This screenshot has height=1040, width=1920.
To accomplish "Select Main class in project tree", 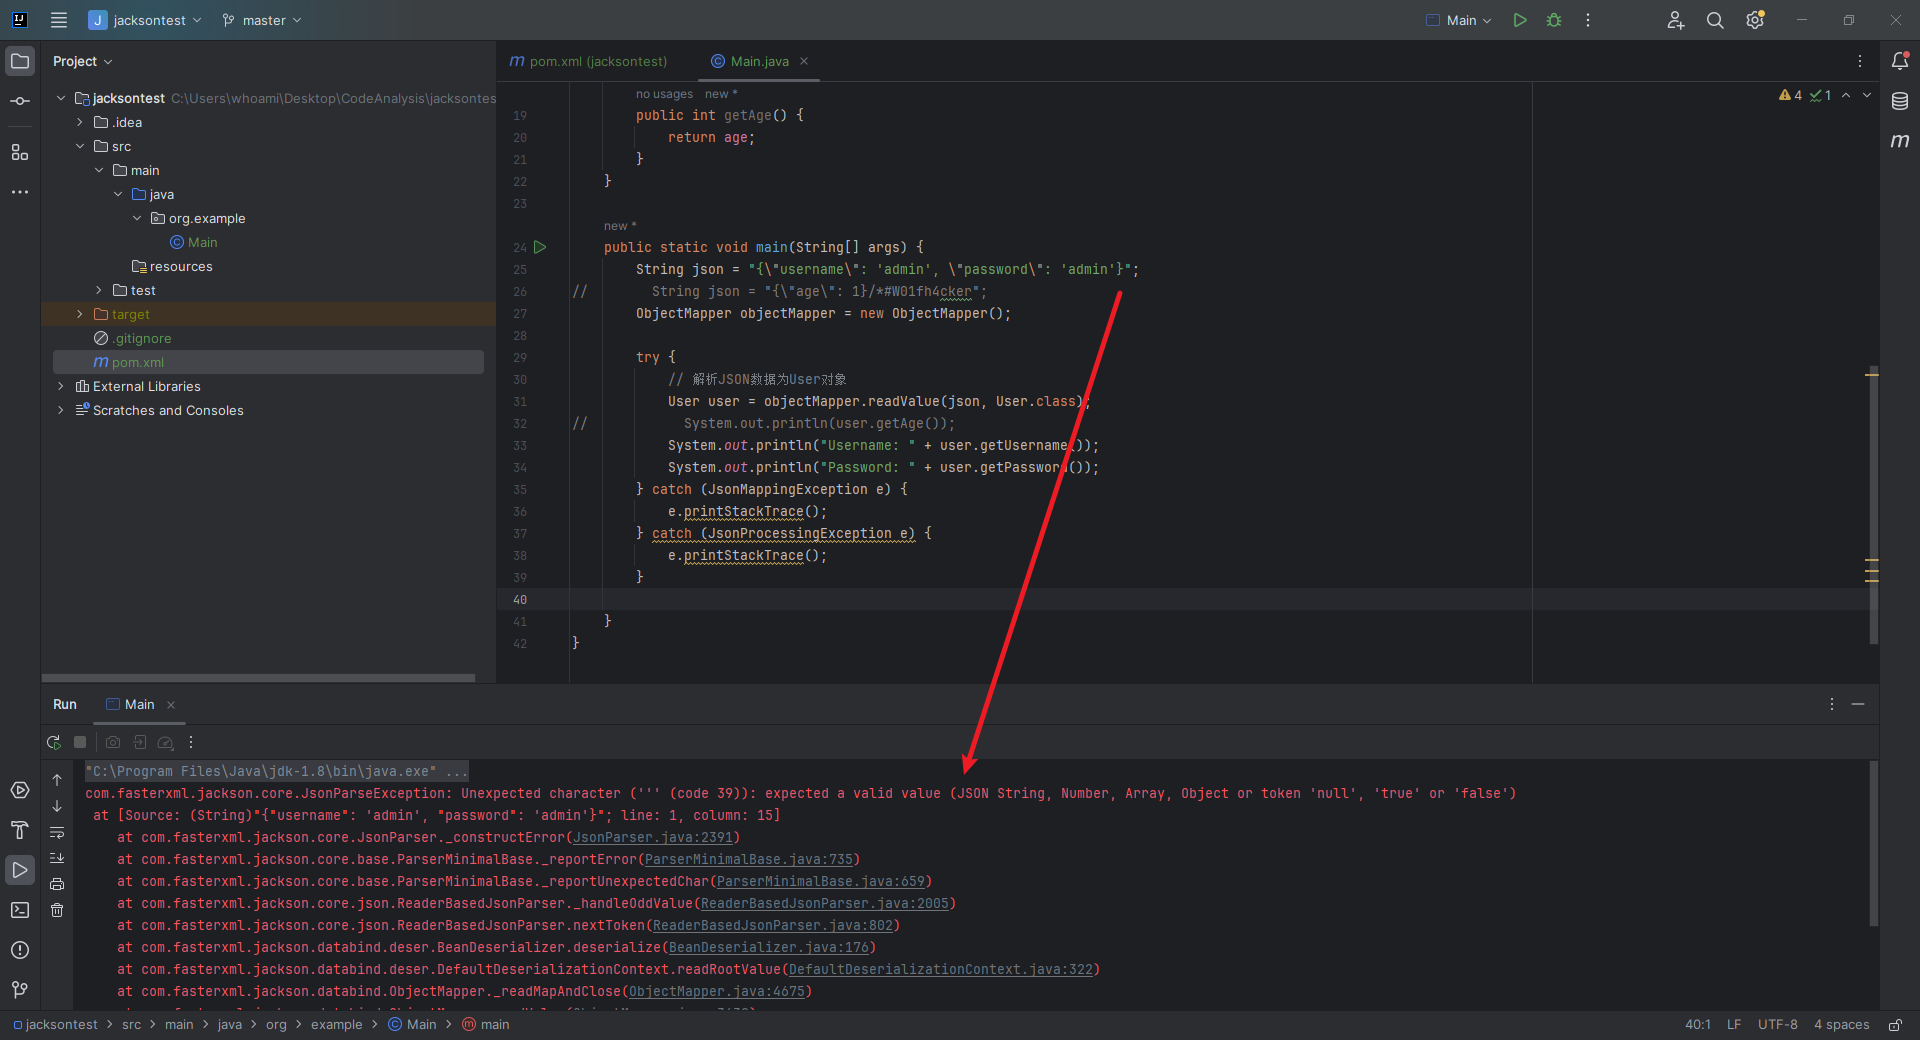I will pos(194,242).
